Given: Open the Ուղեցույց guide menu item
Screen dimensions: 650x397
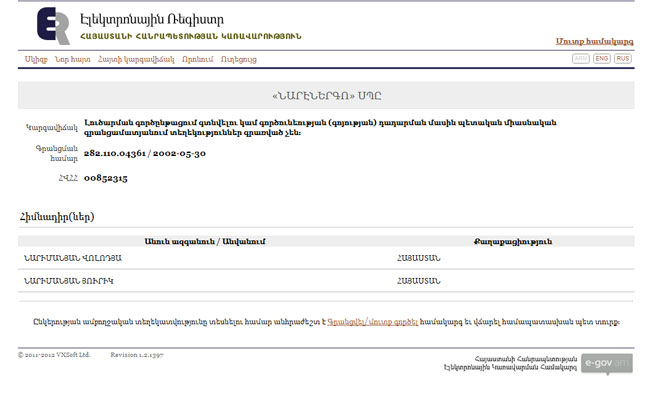Looking at the screenshot, I should [x=239, y=59].
